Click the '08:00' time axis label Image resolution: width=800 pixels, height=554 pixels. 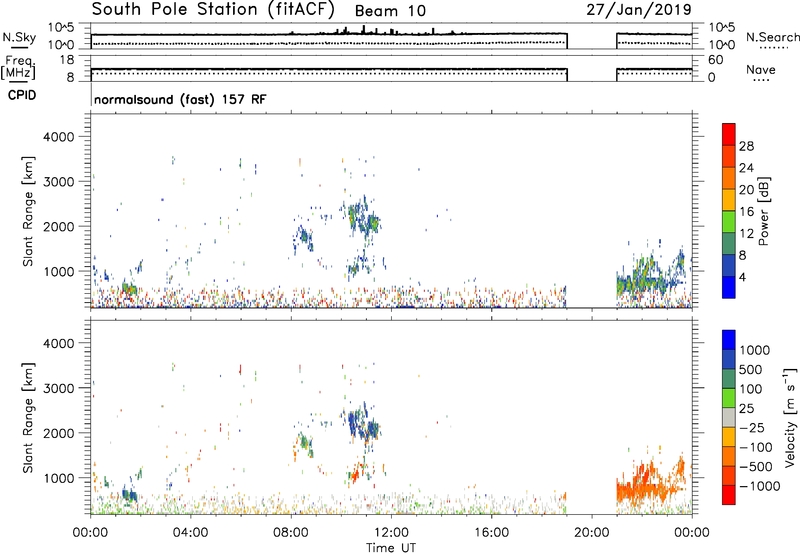[x=290, y=533]
